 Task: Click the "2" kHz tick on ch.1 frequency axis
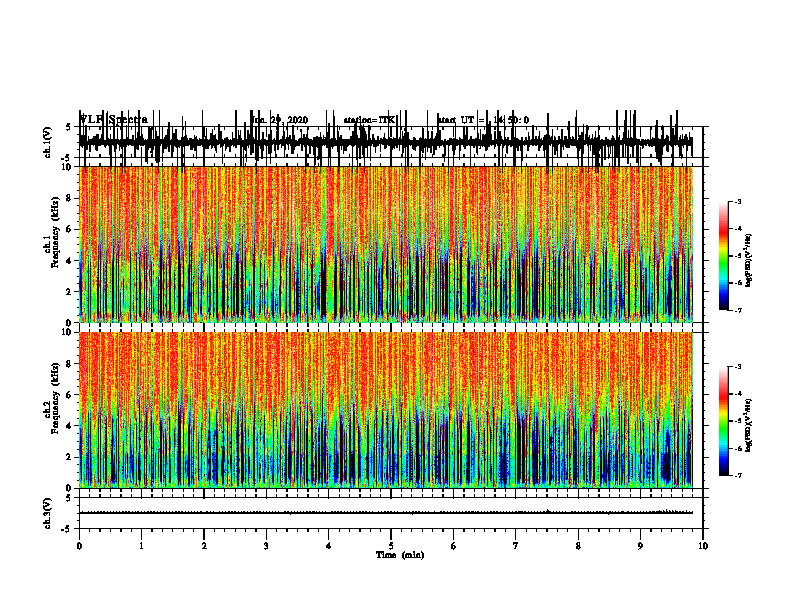coord(69,292)
